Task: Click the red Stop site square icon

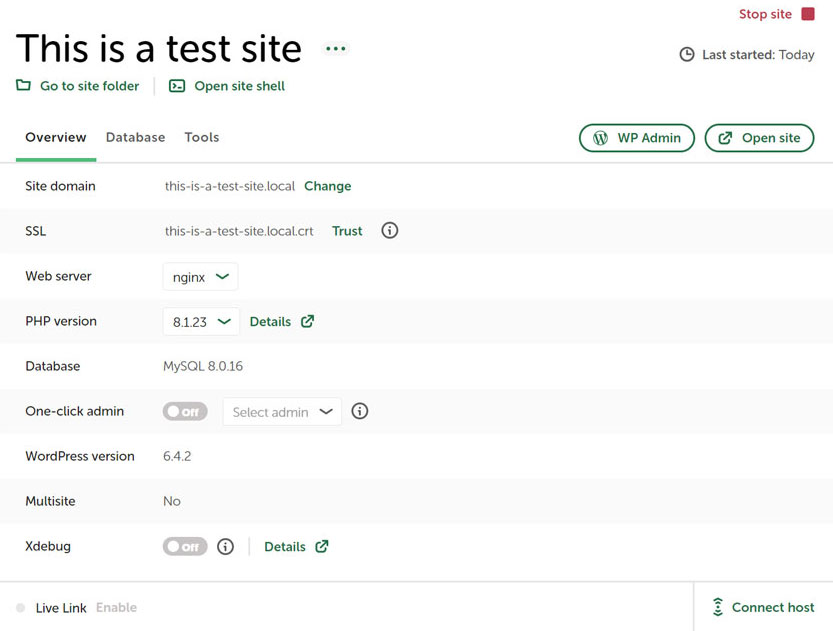Action: 808,14
